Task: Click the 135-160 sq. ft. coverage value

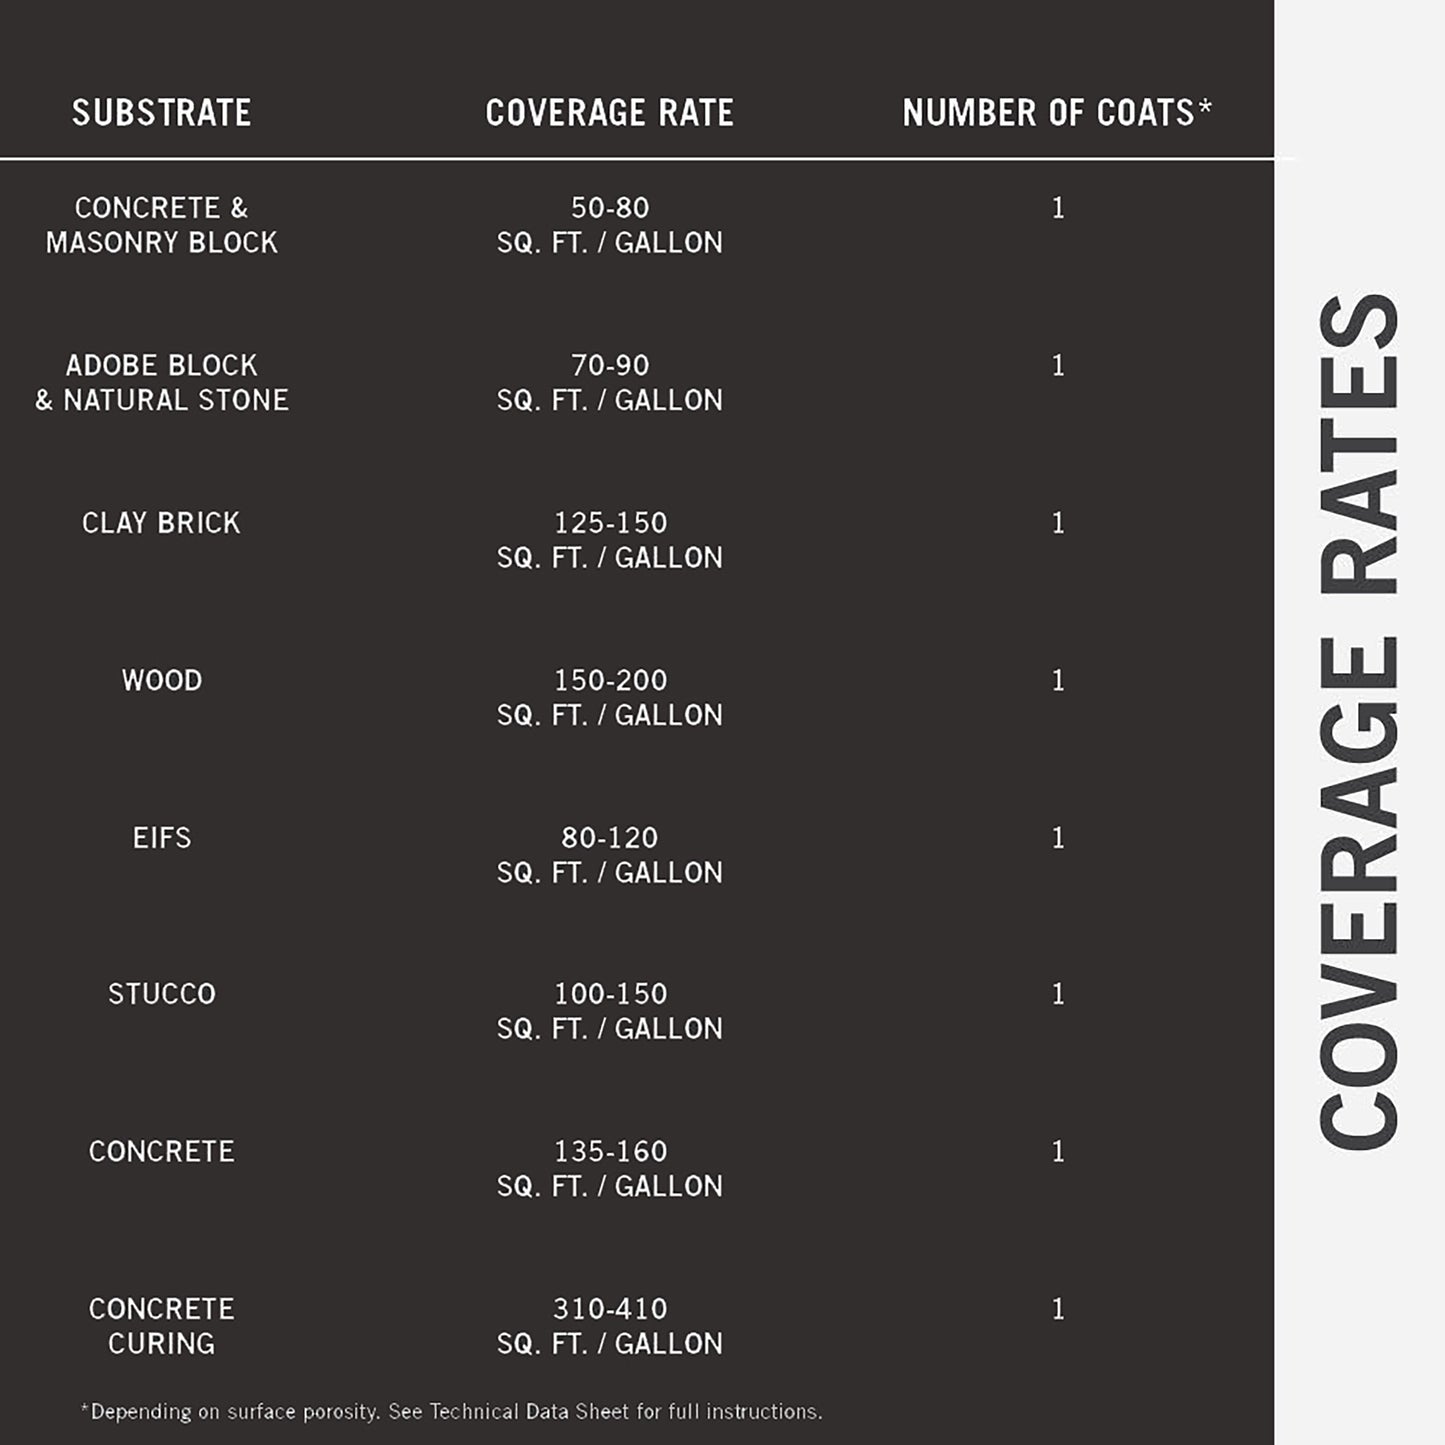Action: point(609,1168)
